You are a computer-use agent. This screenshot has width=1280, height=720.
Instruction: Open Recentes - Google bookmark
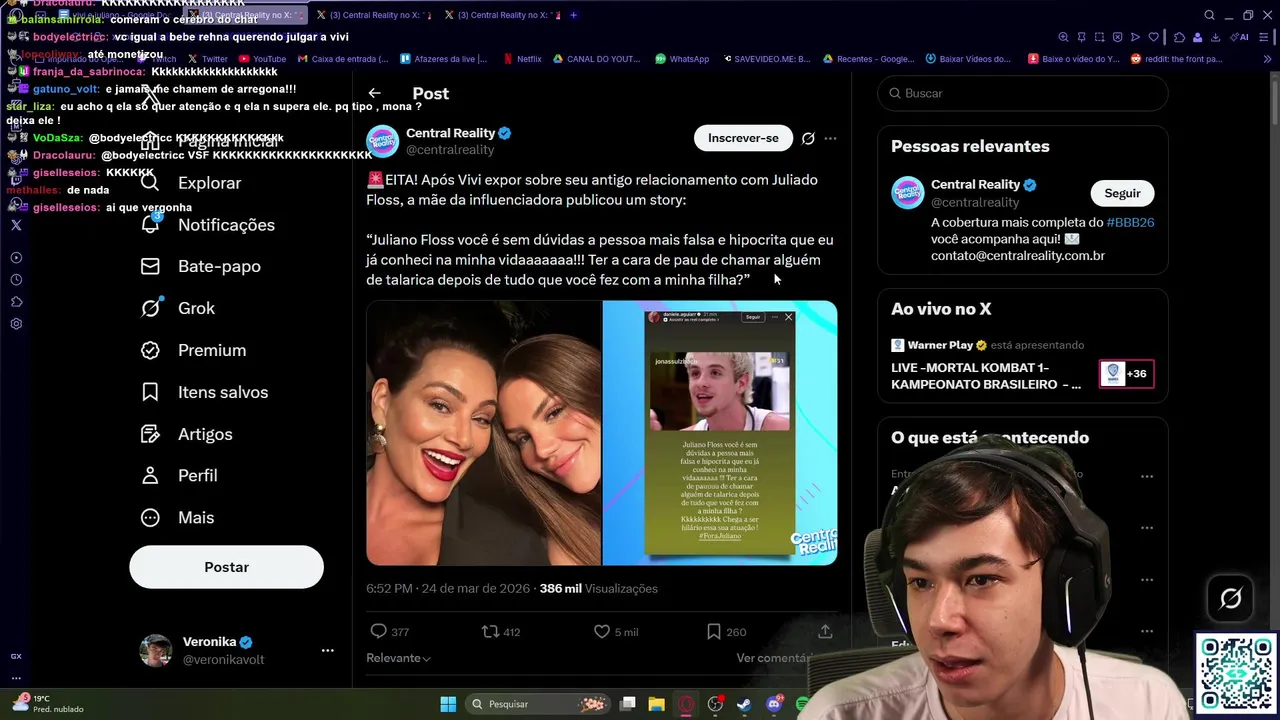tap(869, 59)
